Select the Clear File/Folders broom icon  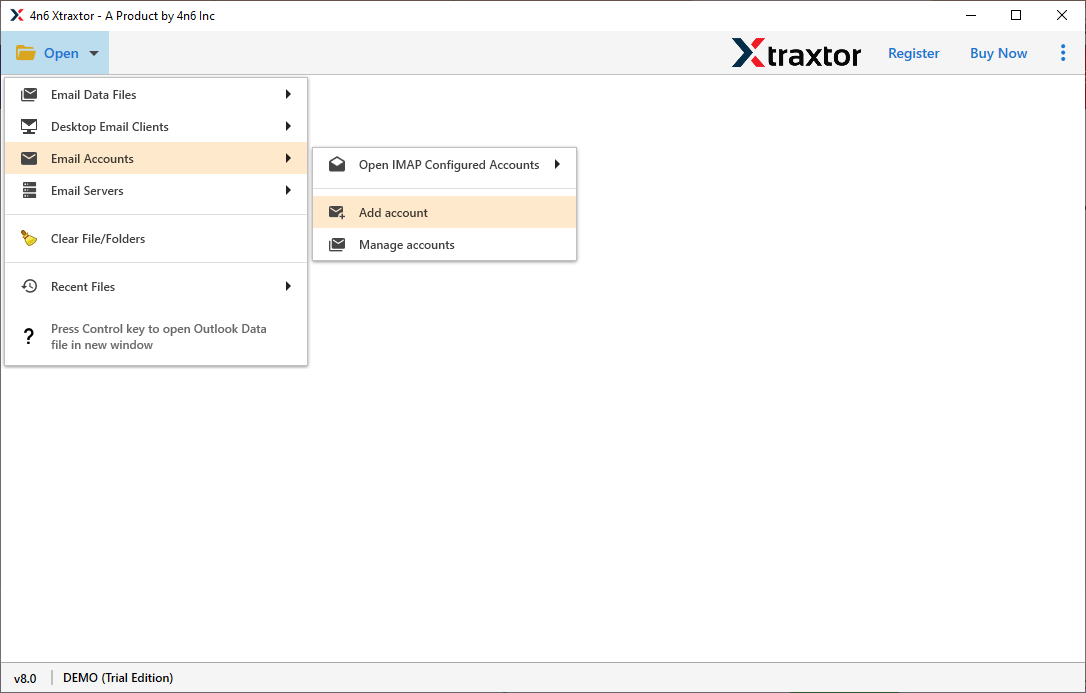28,238
